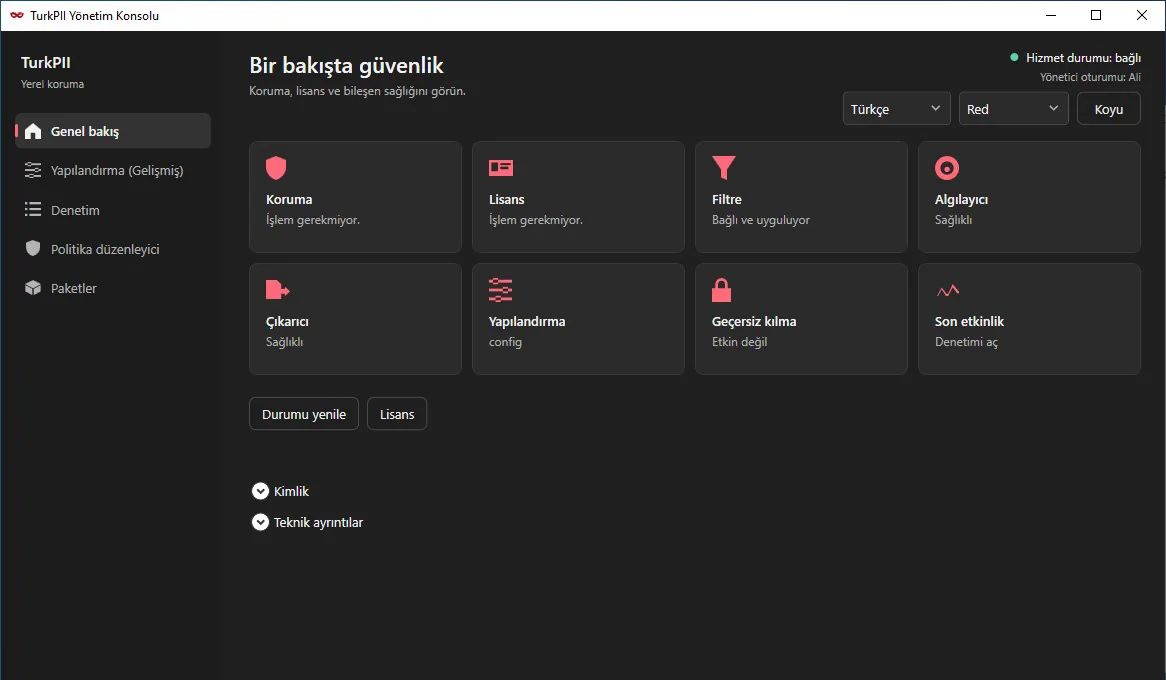The image size is (1166, 680).
Task: Click the target icon on the Algılayıcı card
Action: click(x=947, y=168)
